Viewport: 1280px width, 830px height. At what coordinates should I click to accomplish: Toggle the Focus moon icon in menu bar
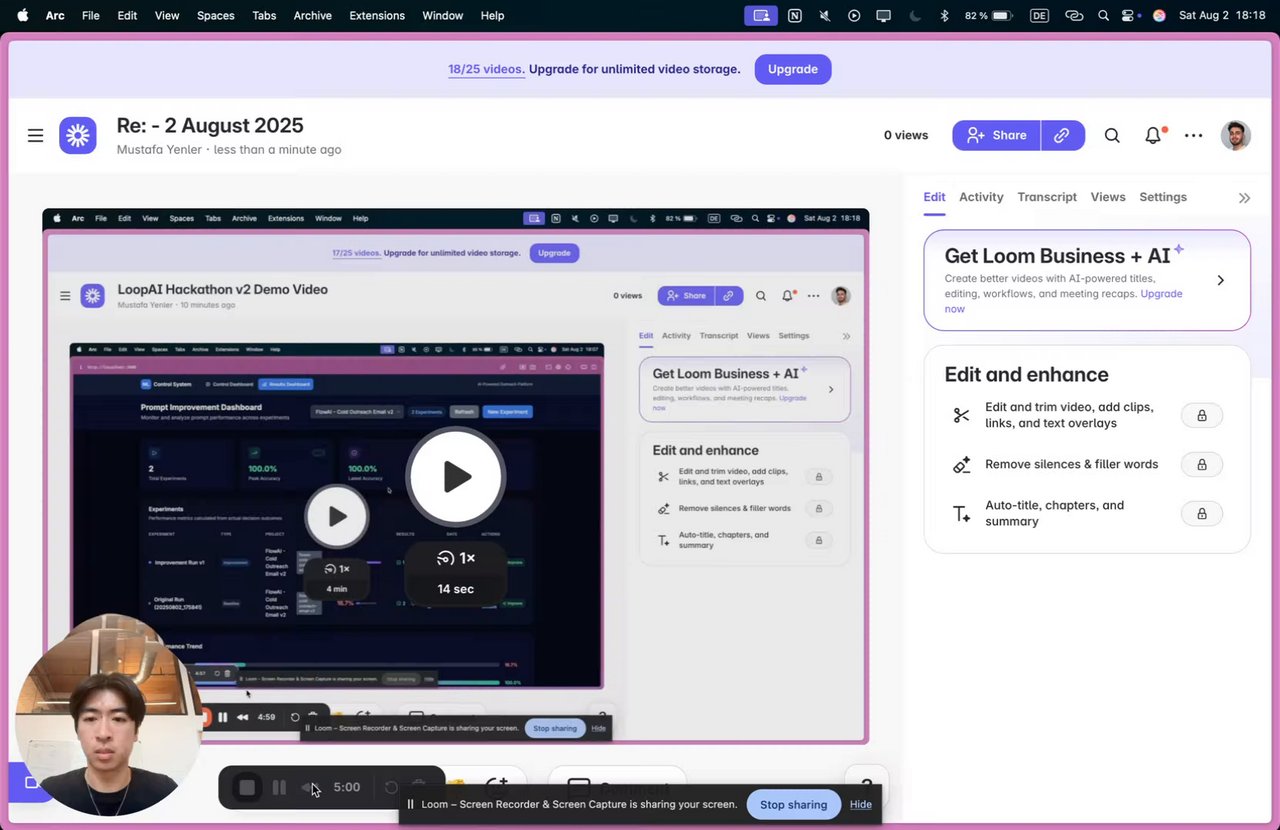(x=915, y=15)
